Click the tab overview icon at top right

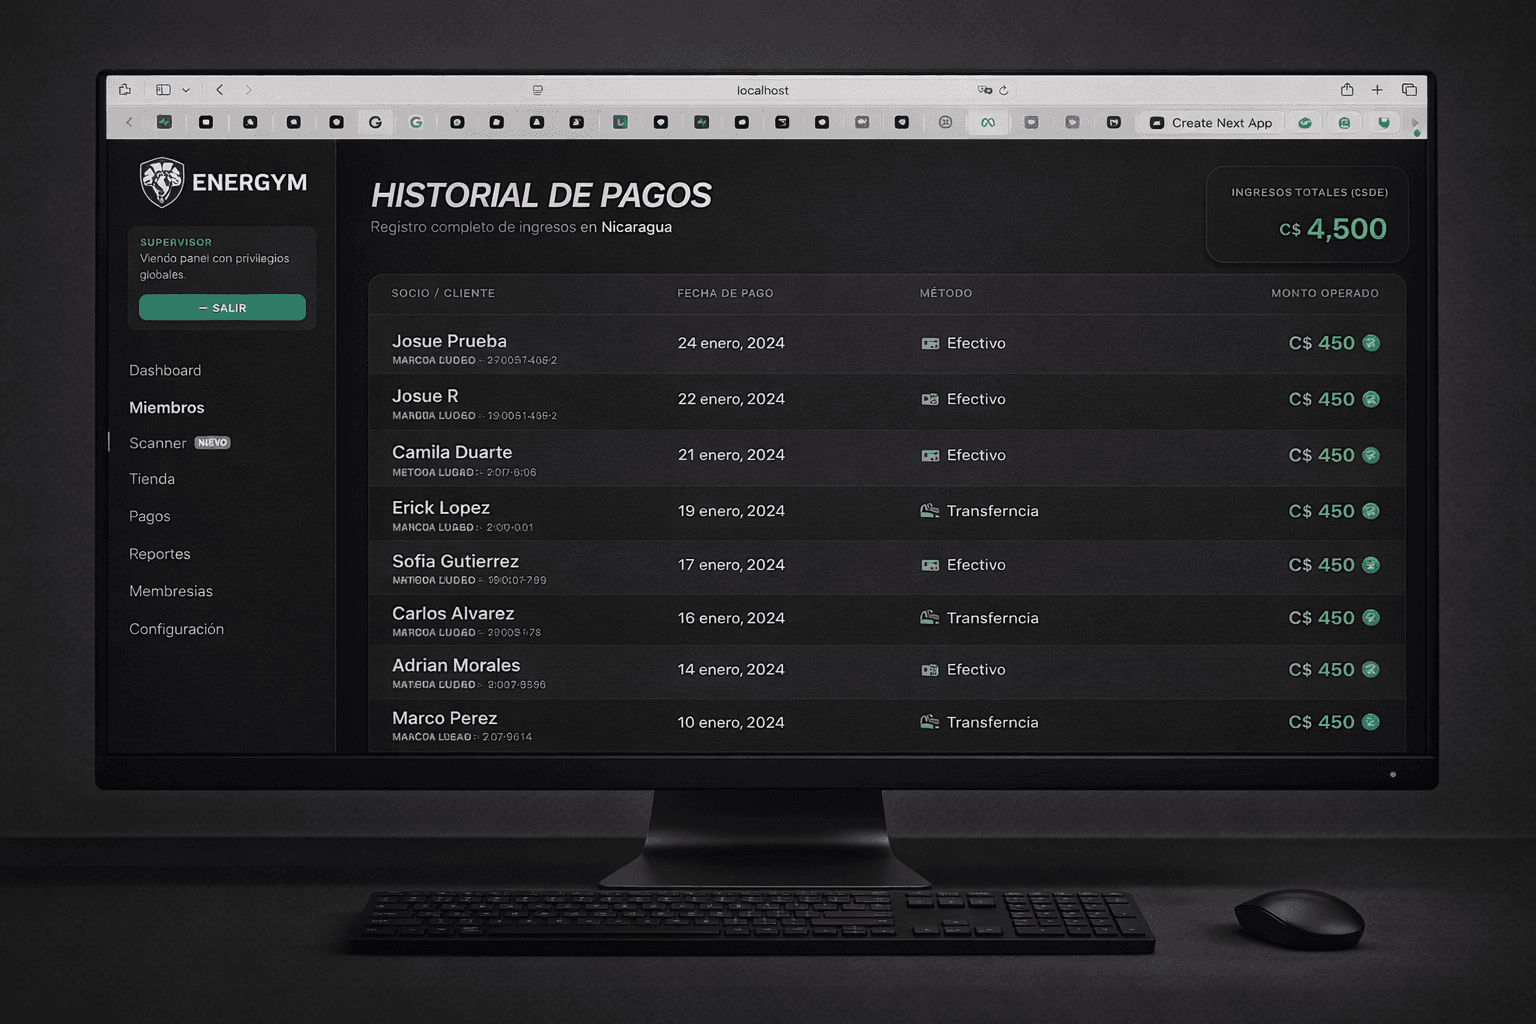tap(1410, 89)
